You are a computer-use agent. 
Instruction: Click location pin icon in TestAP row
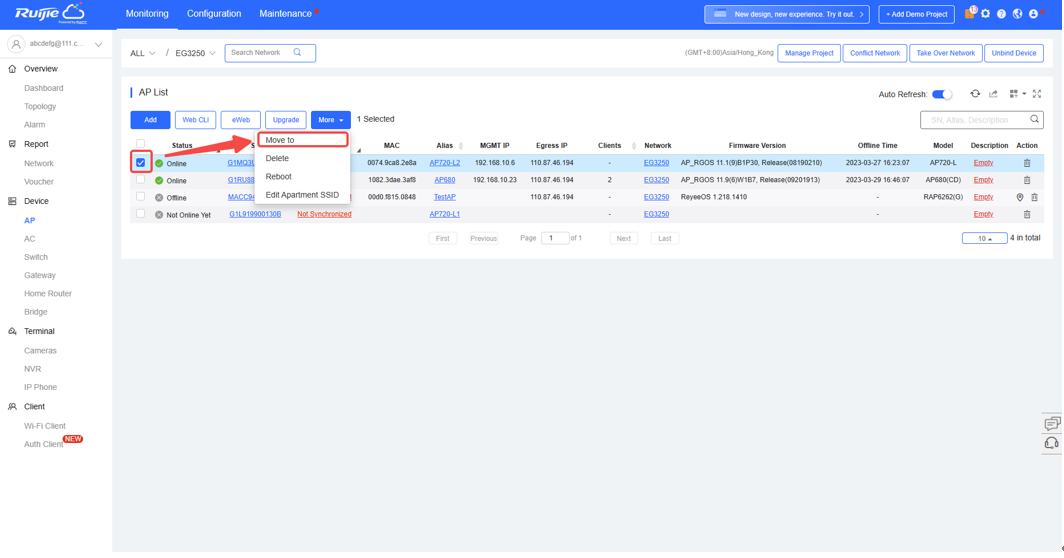pos(1022,198)
